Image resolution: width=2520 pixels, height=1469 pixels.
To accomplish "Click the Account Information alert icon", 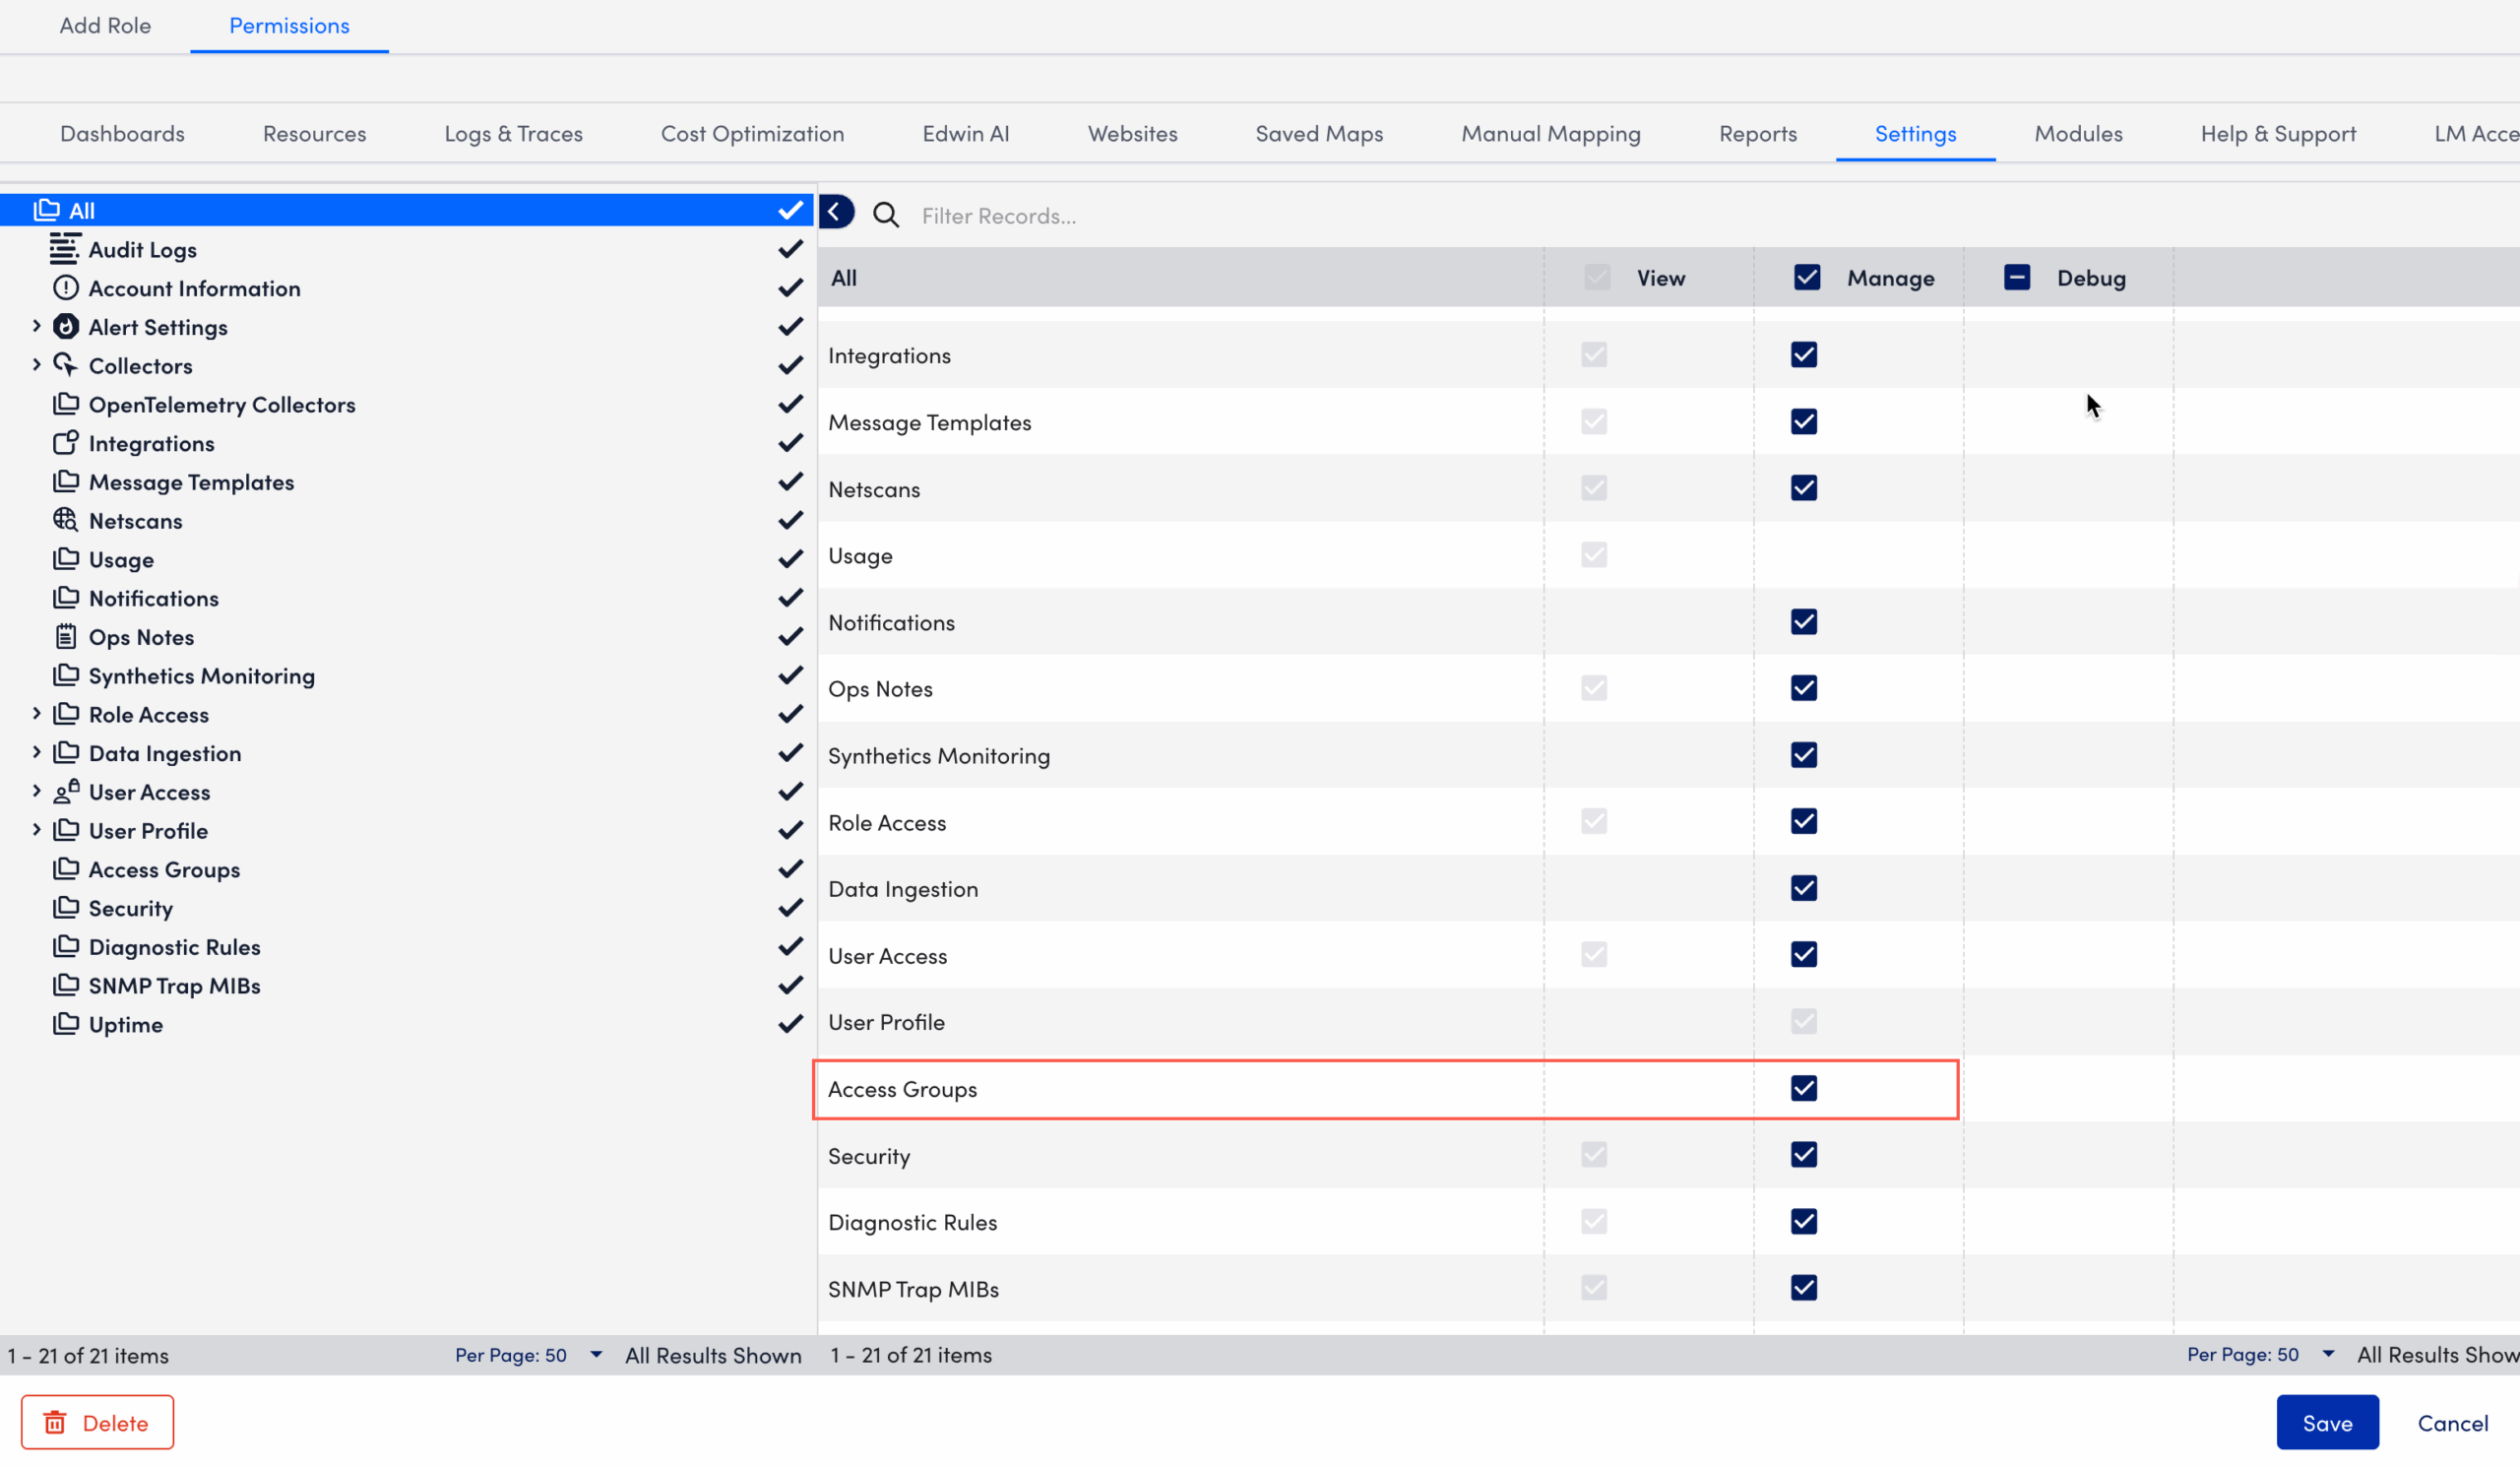I will coord(65,287).
